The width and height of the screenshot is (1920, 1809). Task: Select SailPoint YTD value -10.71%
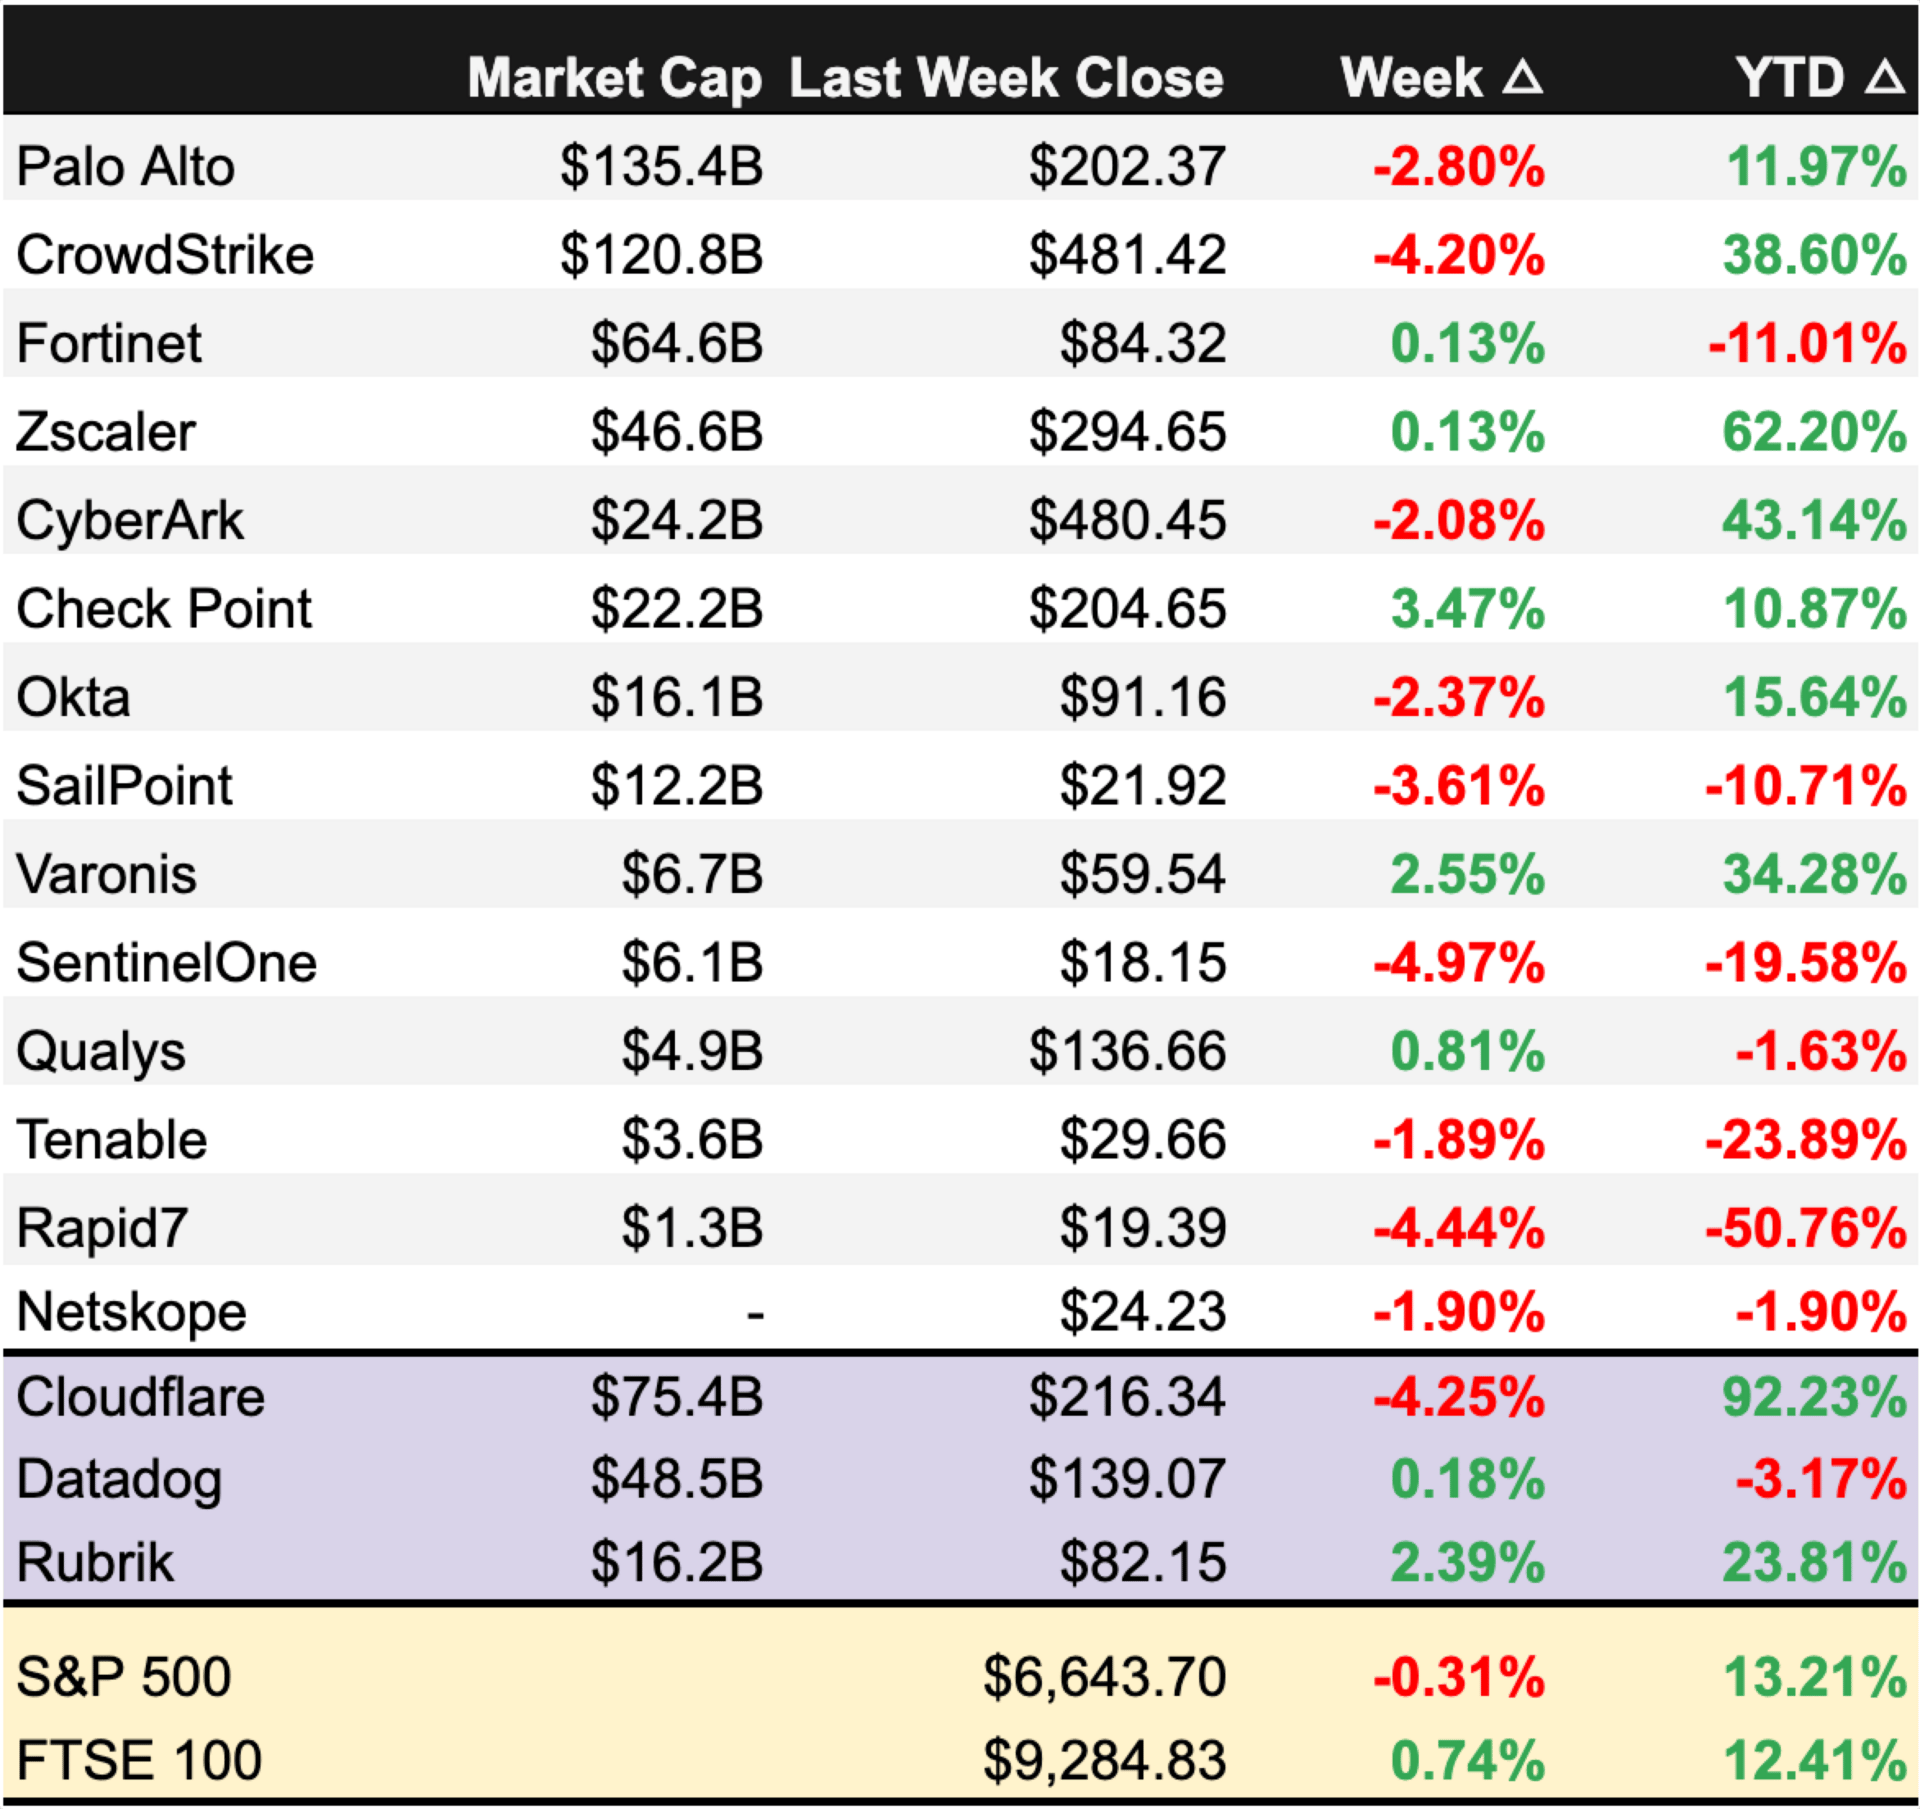click(x=1806, y=786)
